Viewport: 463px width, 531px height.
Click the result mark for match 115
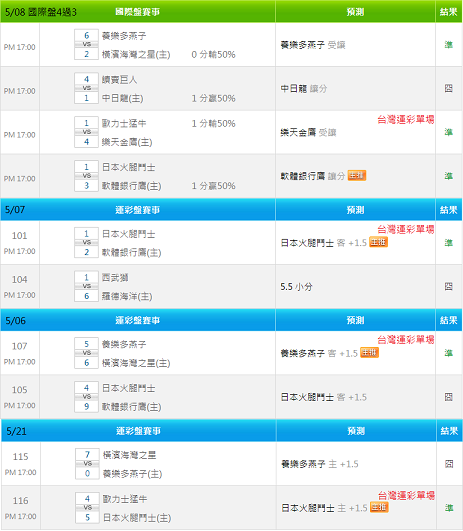coord(449,464)
